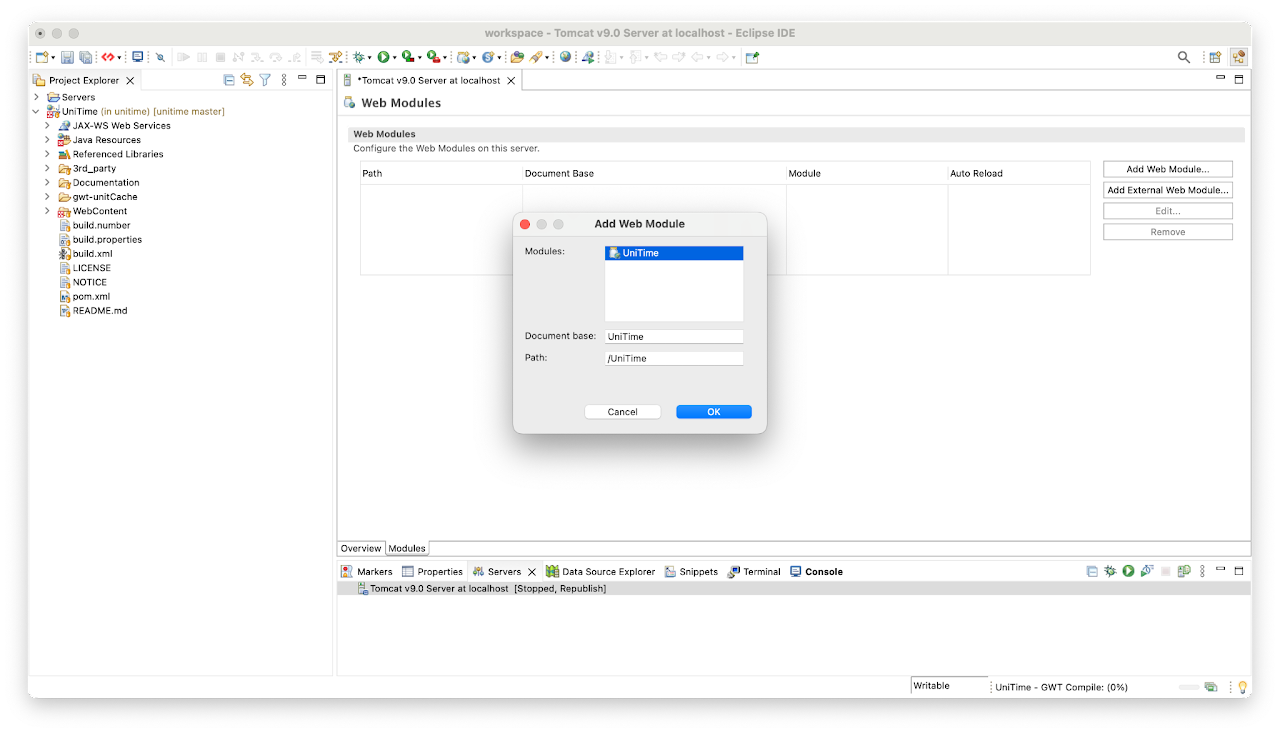Open the web browser globe icon
This screenshot has width=1280, height=733.
(565, 58)
